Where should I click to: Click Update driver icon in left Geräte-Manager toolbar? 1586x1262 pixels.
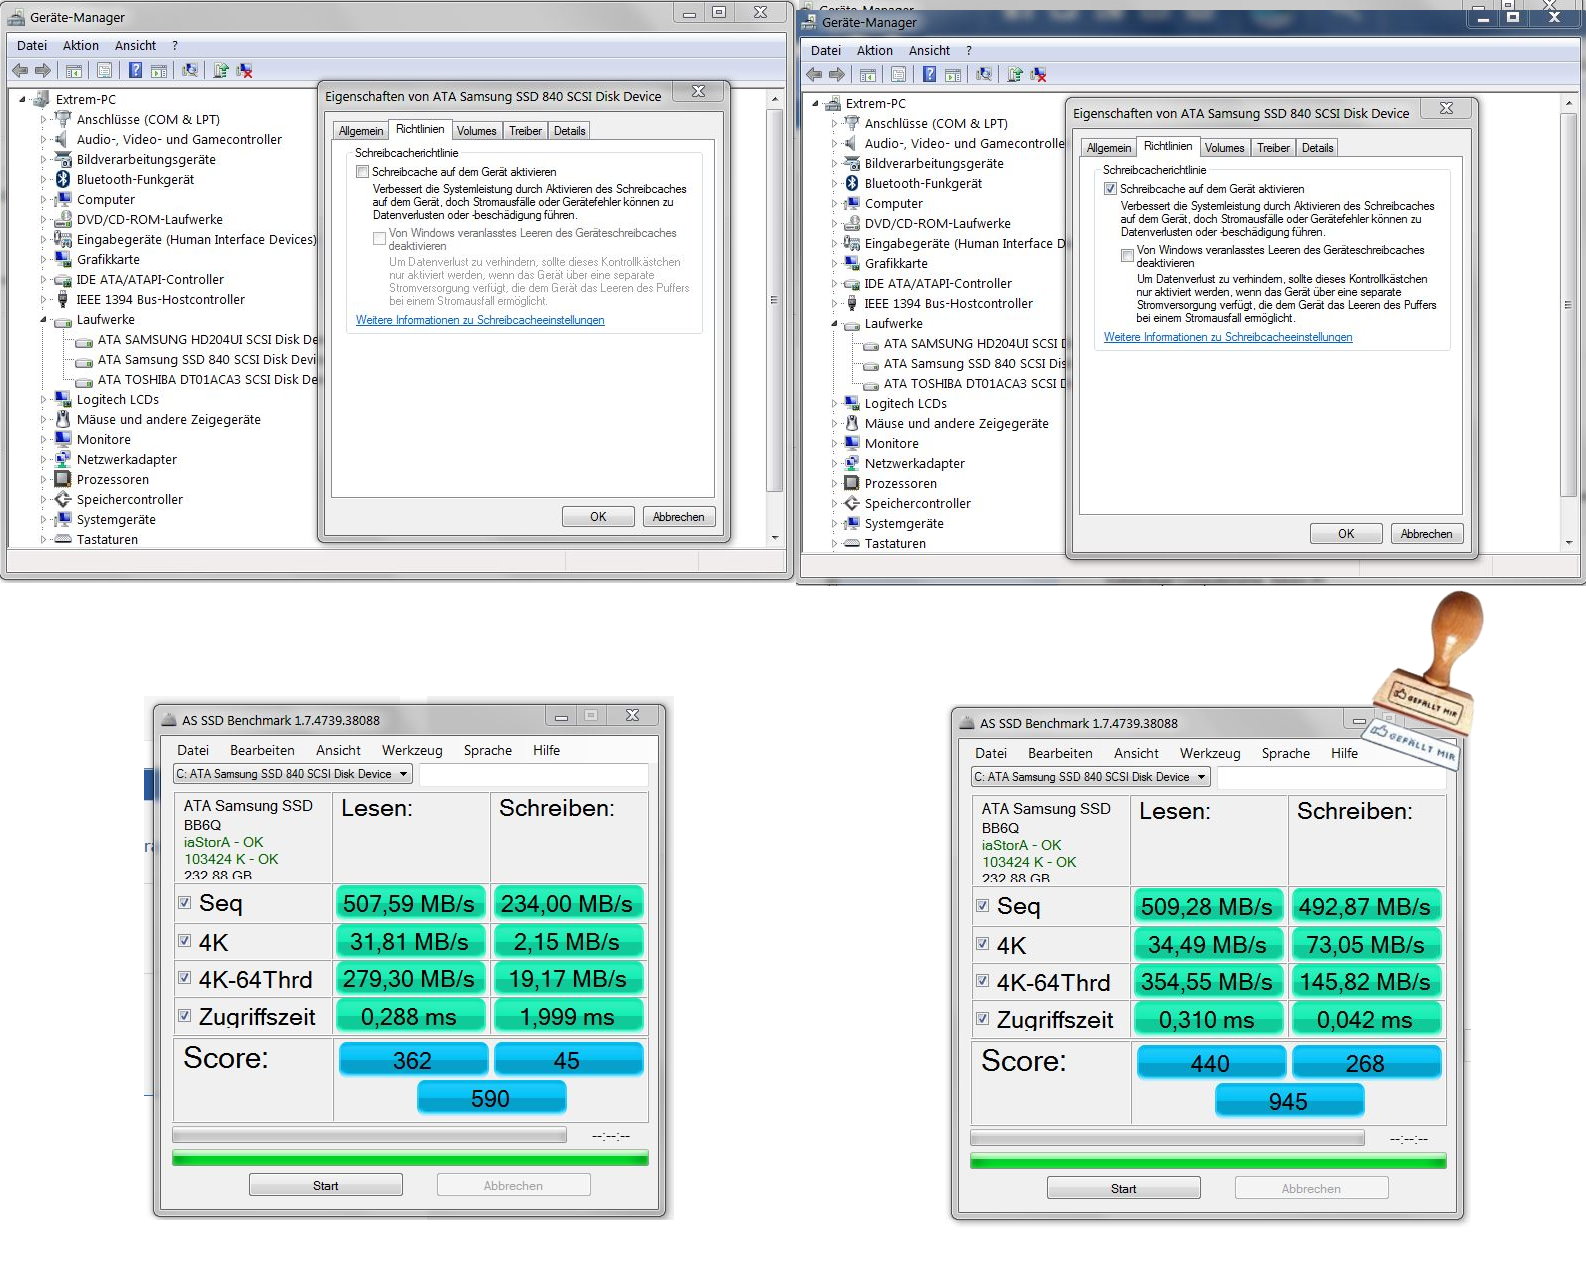click(220, 70)
